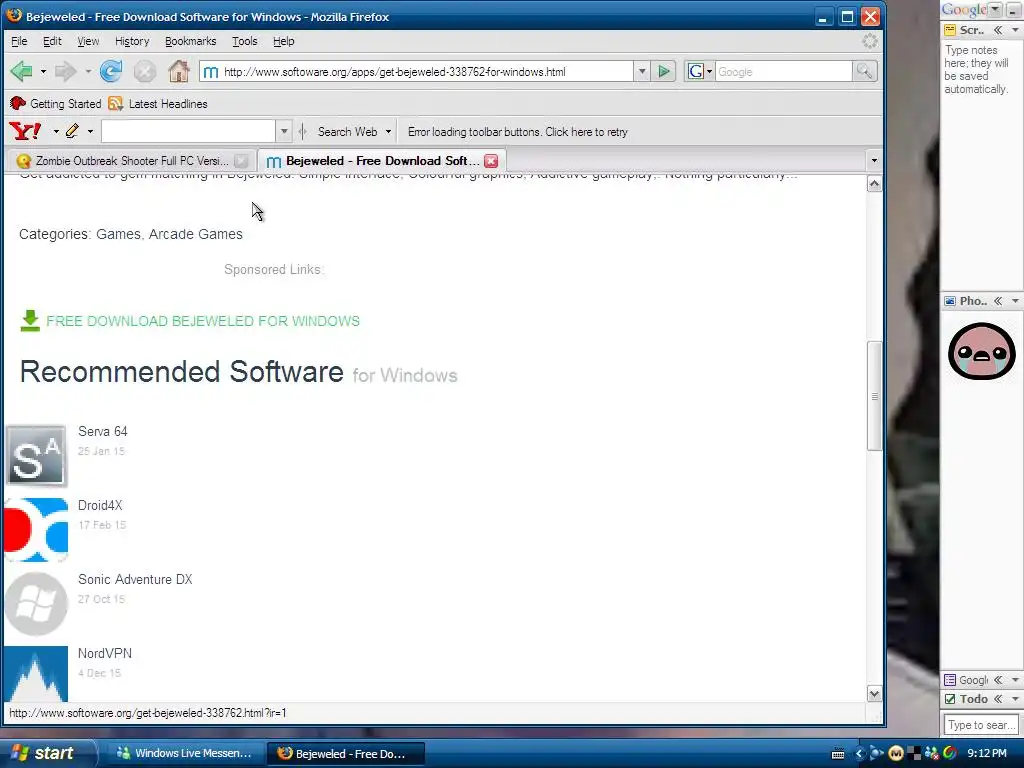The image size is (1024, 768).
Task: Click the page vertical scrollbar thumb
Action: pyautogui.click(x=874, y=396)
